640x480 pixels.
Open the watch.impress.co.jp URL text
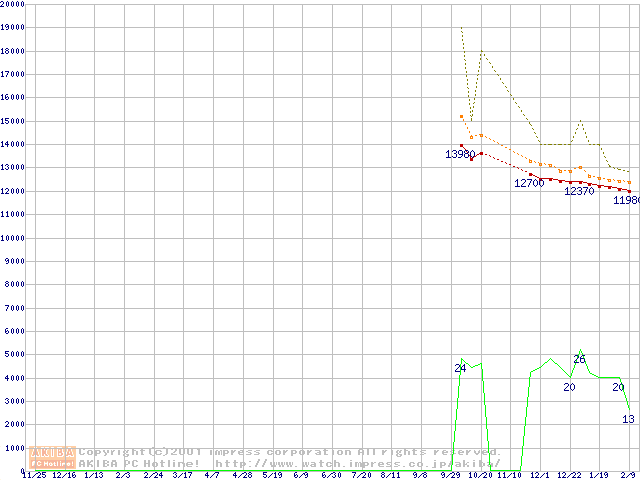coord(357,463)
